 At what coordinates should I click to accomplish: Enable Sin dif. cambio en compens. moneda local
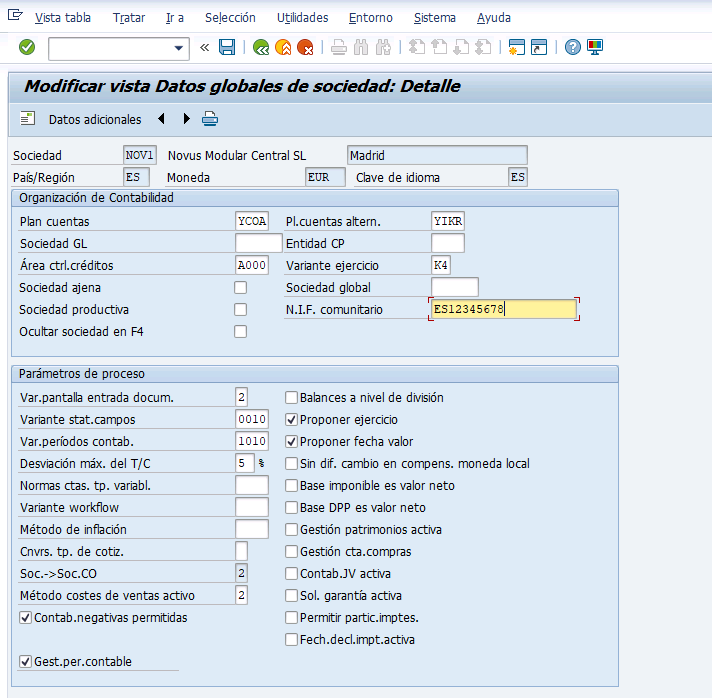click(x=291, y=463)
